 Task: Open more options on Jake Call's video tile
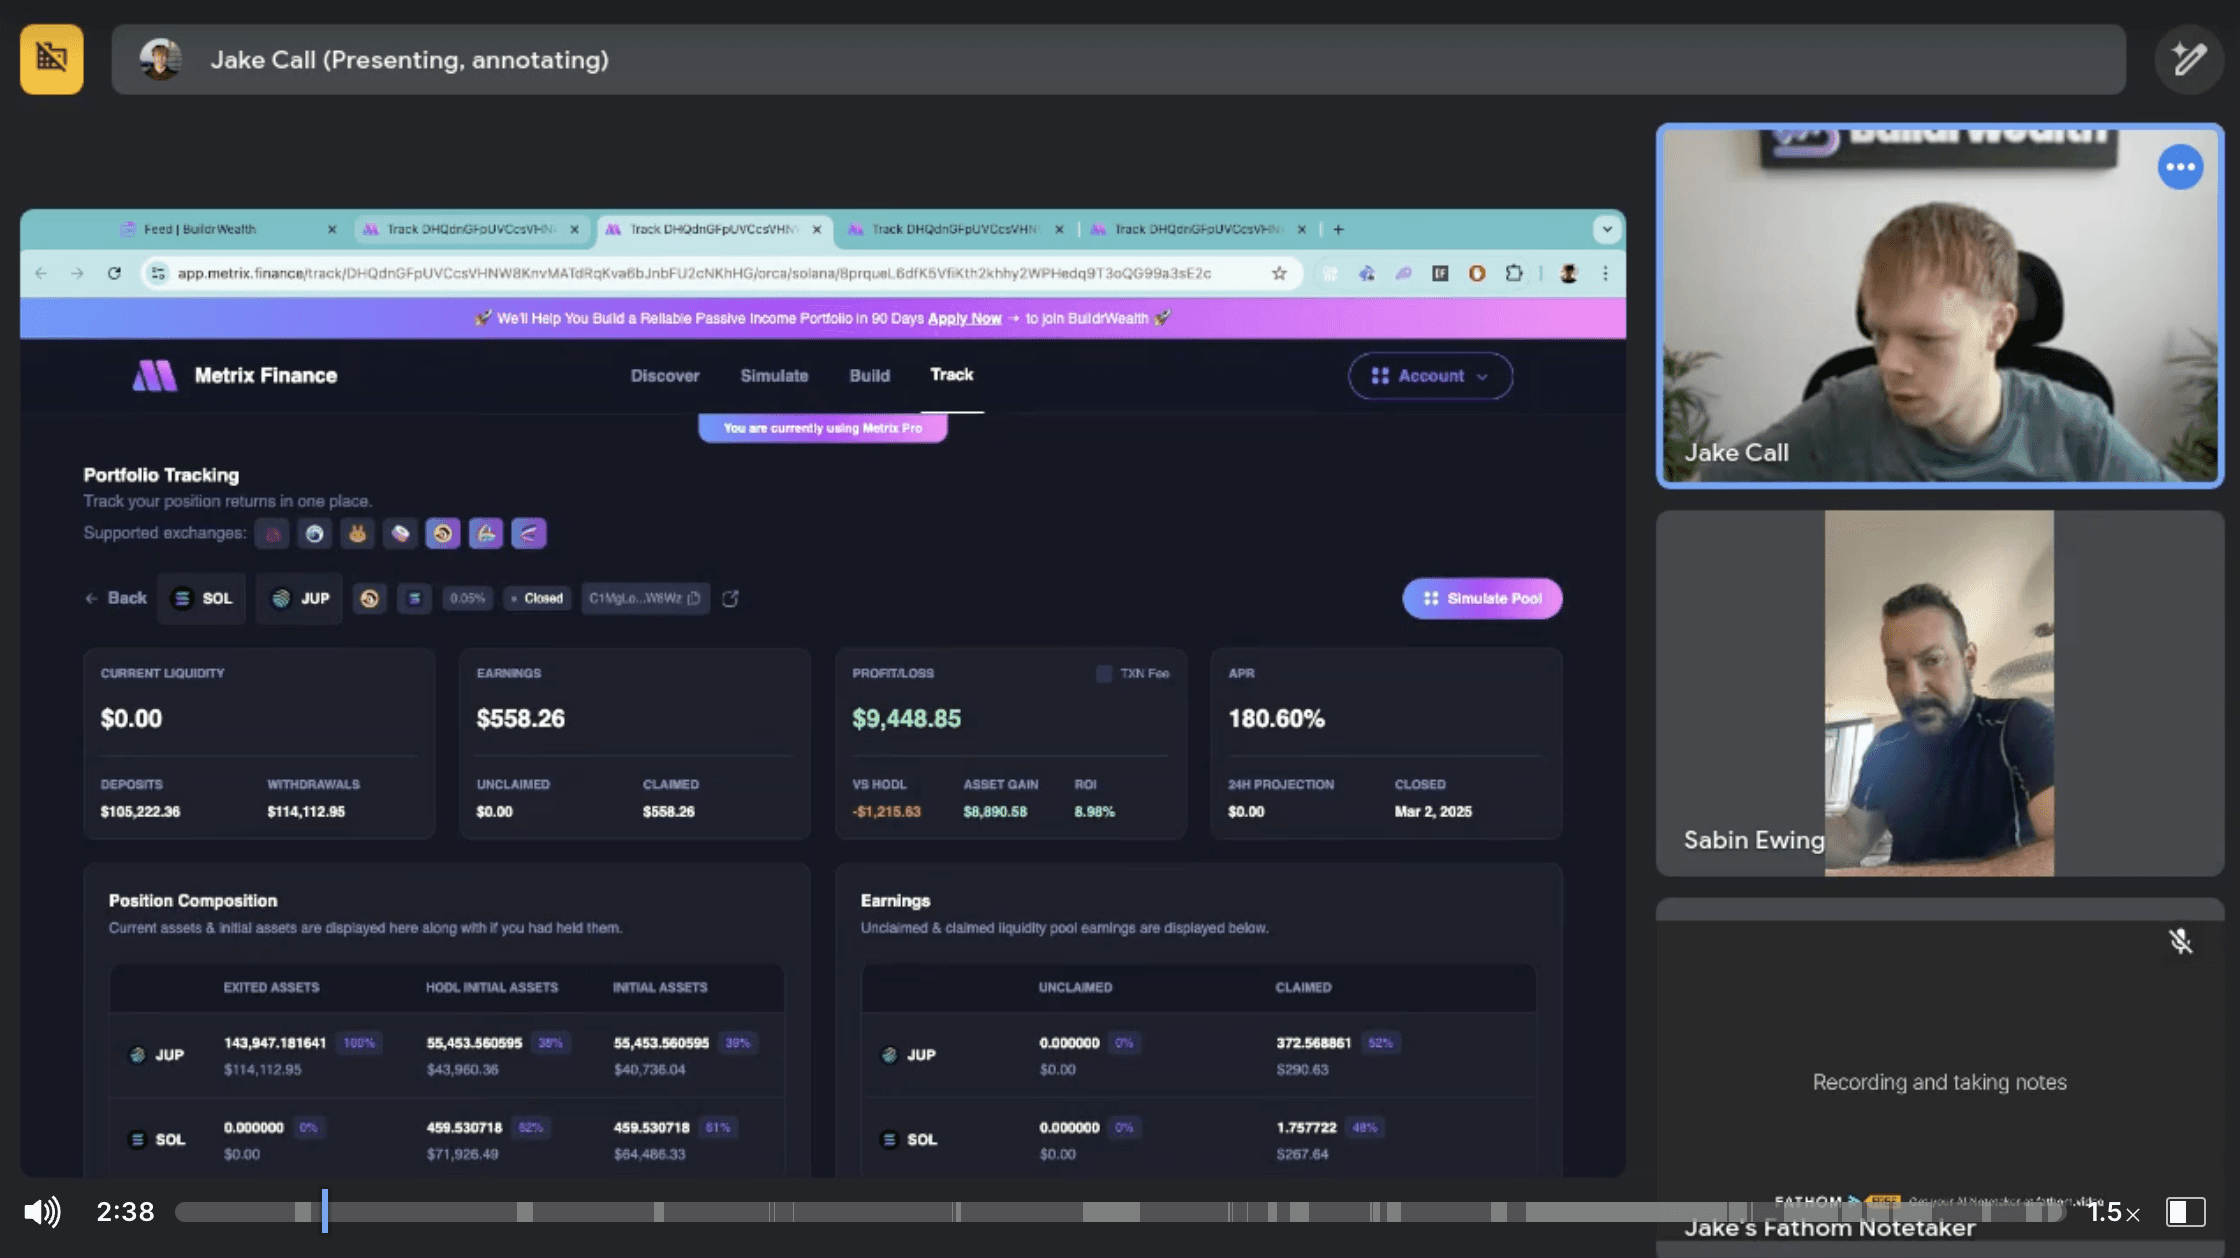click(2180, 167)
